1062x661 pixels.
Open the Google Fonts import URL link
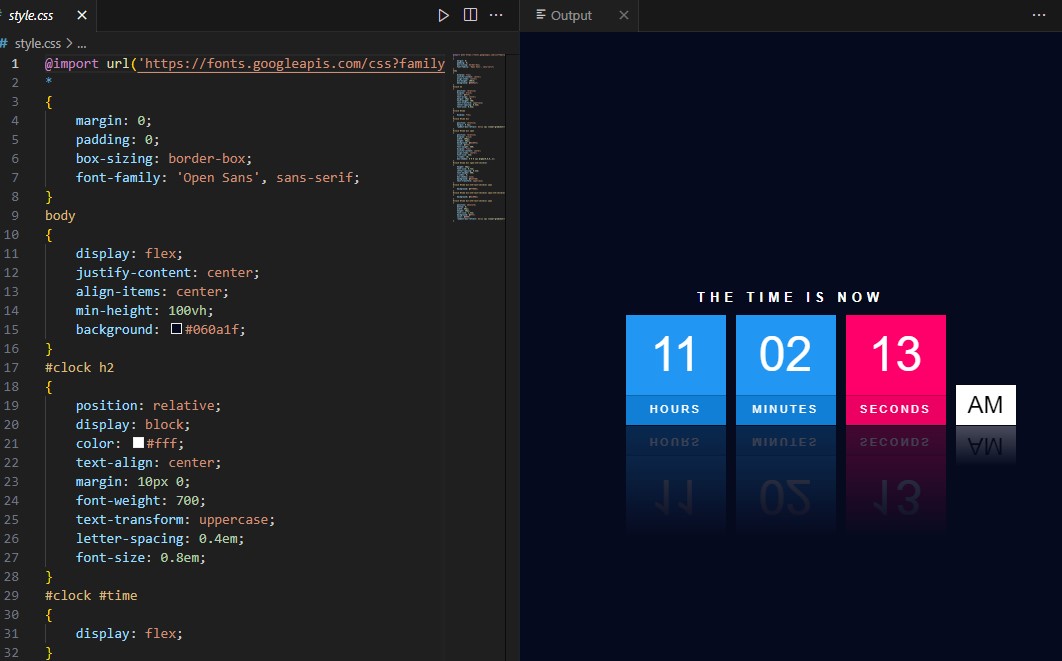pos(293,64)
